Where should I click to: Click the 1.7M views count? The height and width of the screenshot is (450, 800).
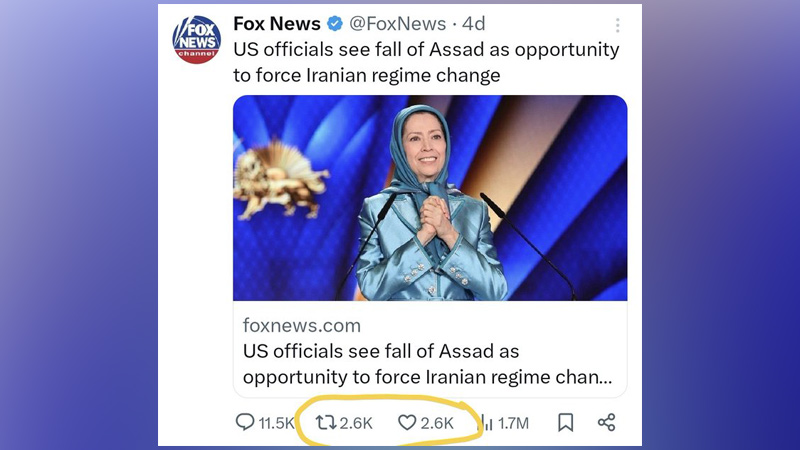[513, 423]
